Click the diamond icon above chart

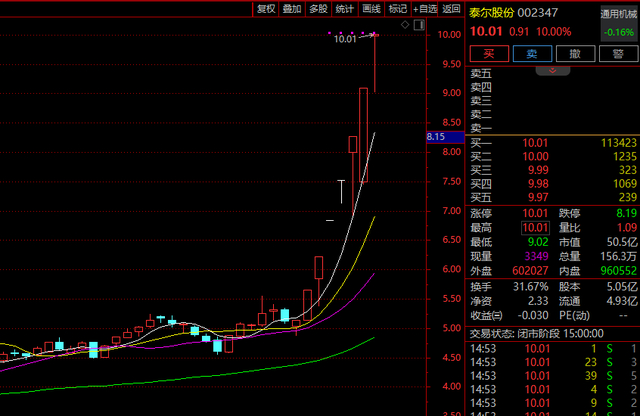coord(405,25)
